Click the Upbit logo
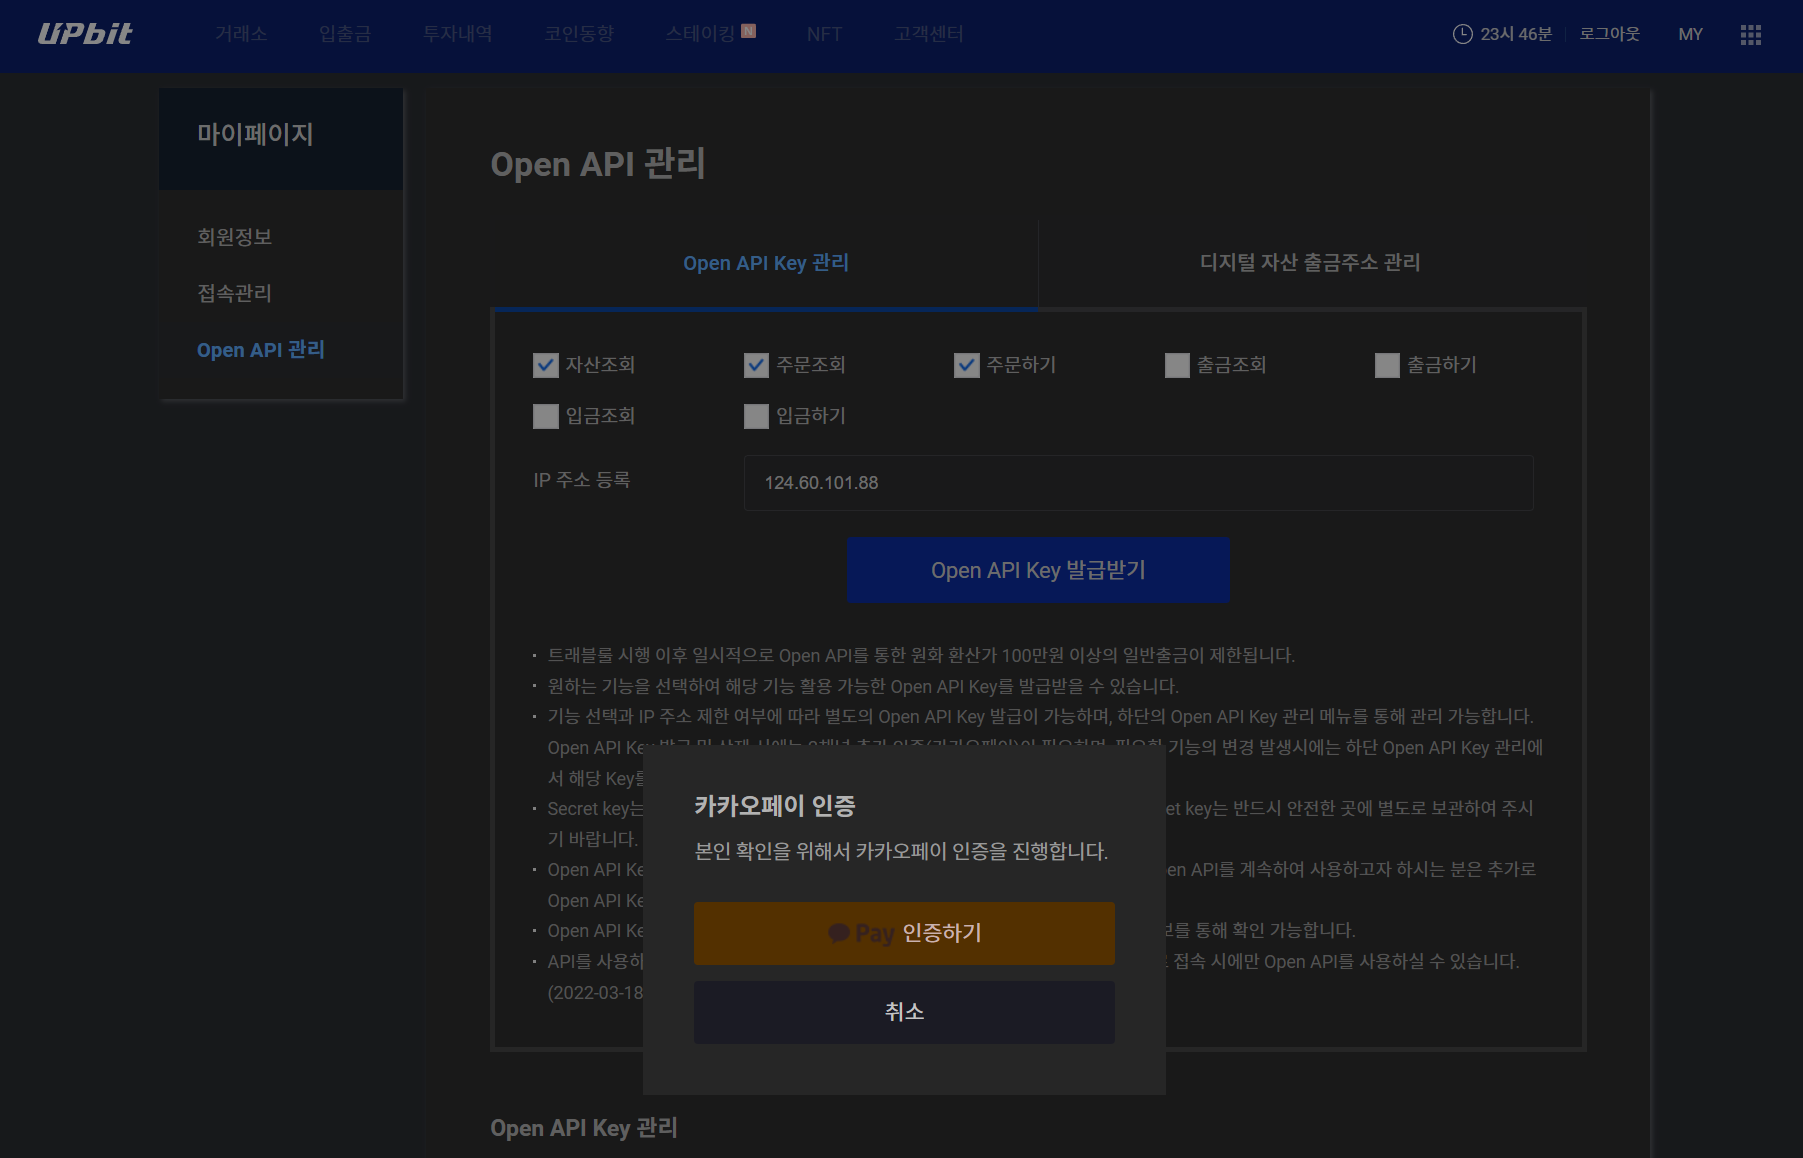 (85, 34)
